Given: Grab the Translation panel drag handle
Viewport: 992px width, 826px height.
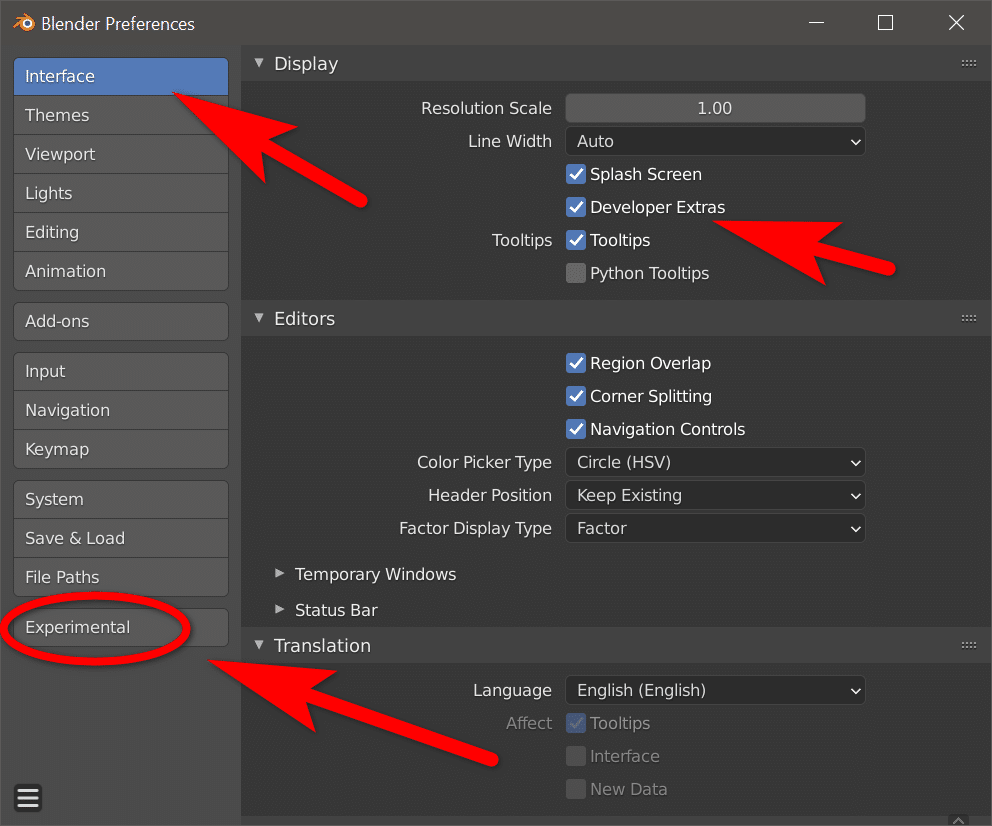Looking at the screenshot, I should coord(969,645).
